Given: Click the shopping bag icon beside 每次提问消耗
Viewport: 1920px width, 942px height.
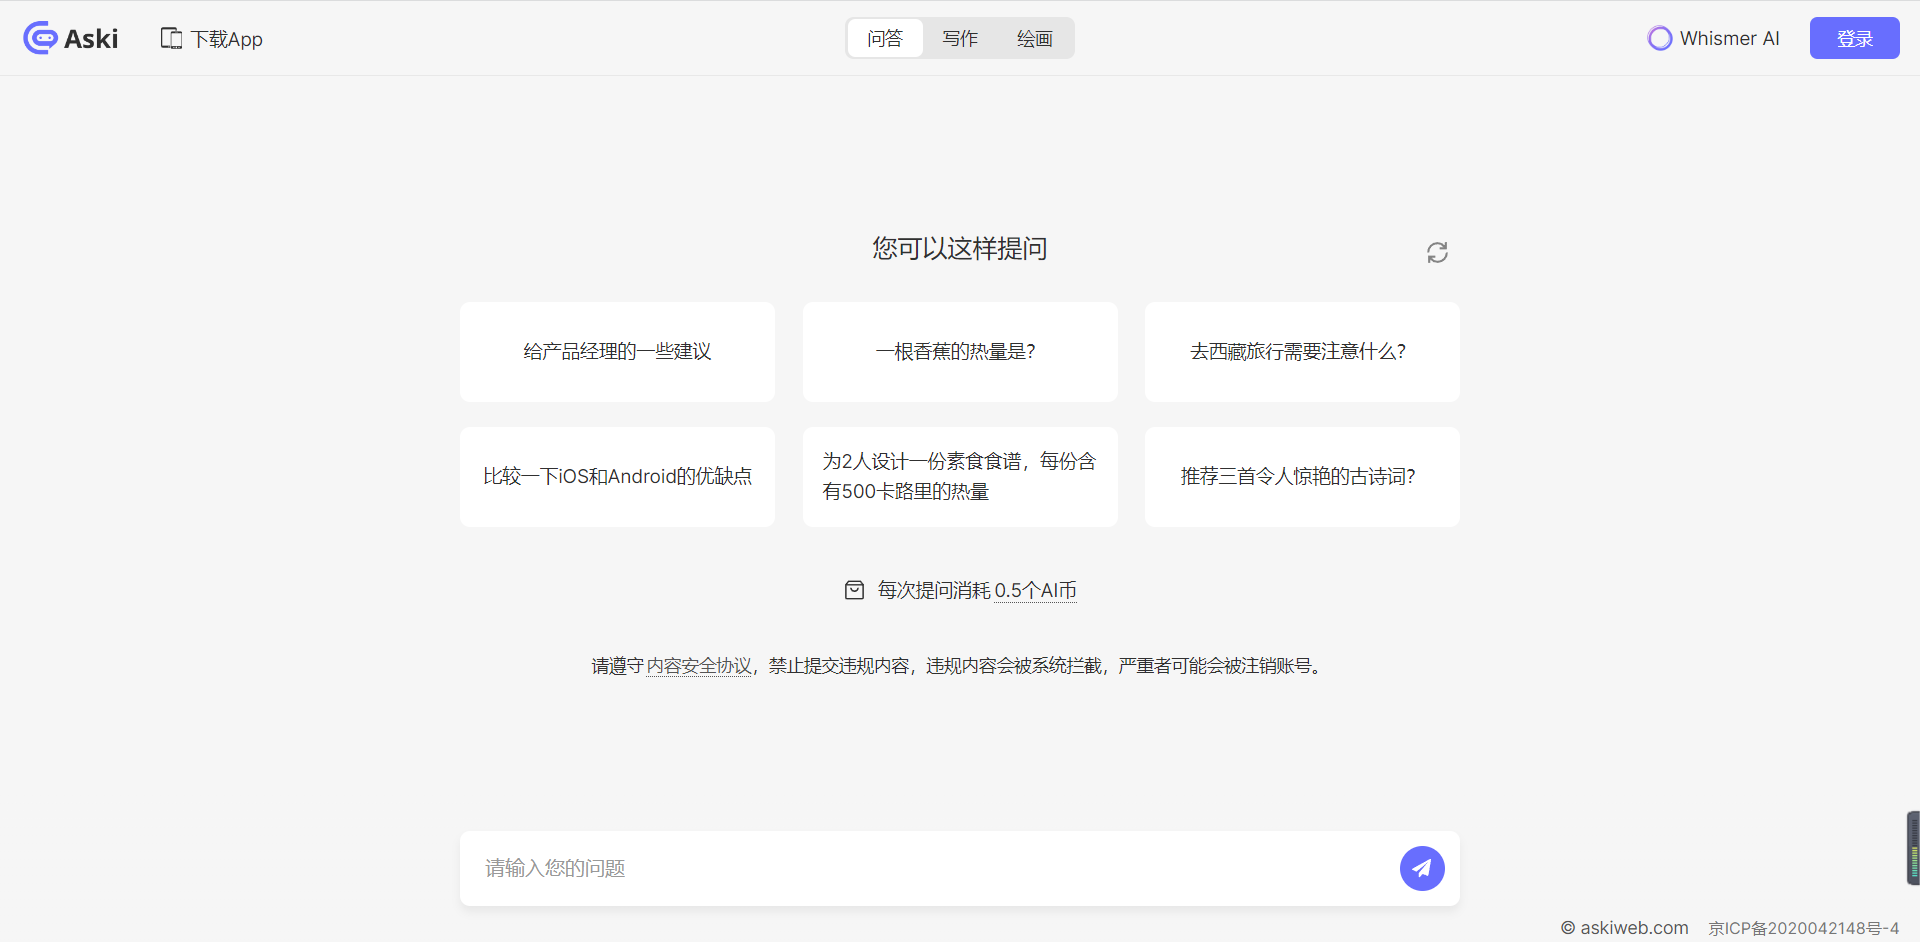Looking at the screenshot, I should tap(854, 590).
